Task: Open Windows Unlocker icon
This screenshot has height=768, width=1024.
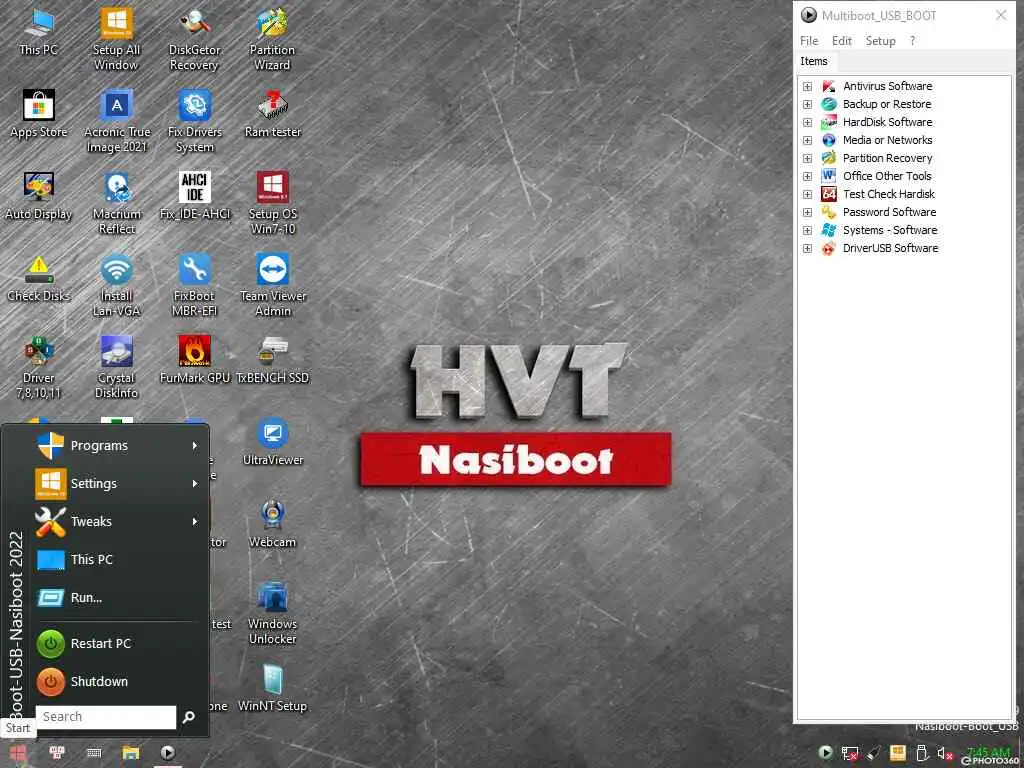Action: (272, 614)
